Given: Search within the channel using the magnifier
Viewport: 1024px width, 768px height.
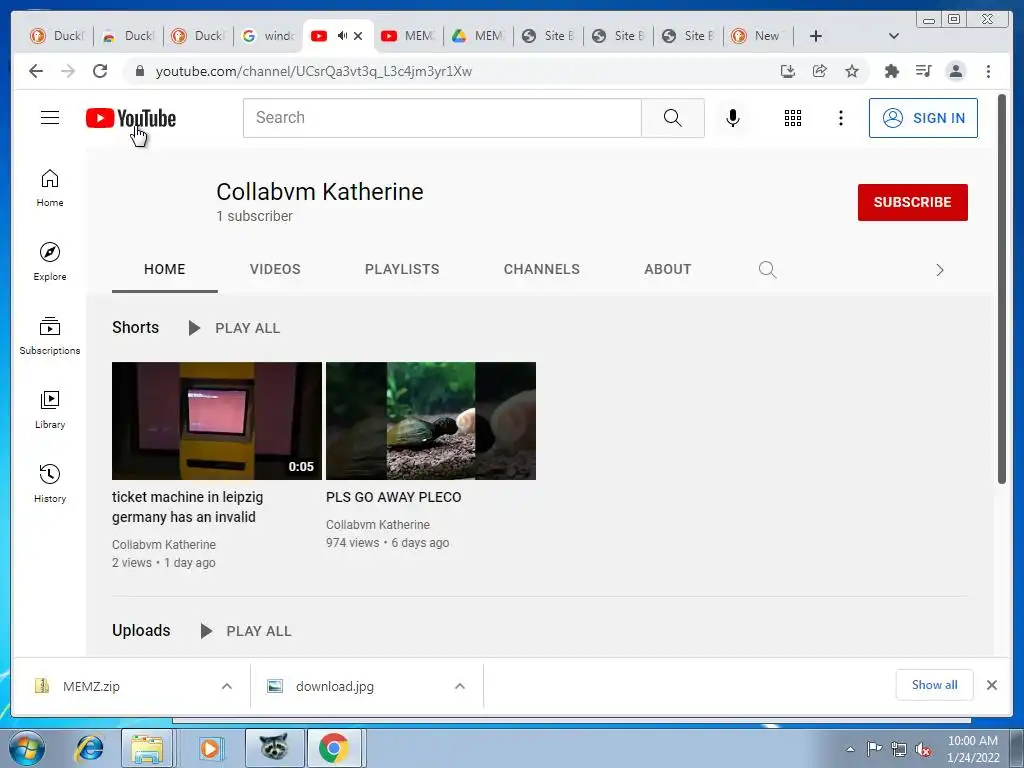Looking at the screenshot, I should [767, 269].
